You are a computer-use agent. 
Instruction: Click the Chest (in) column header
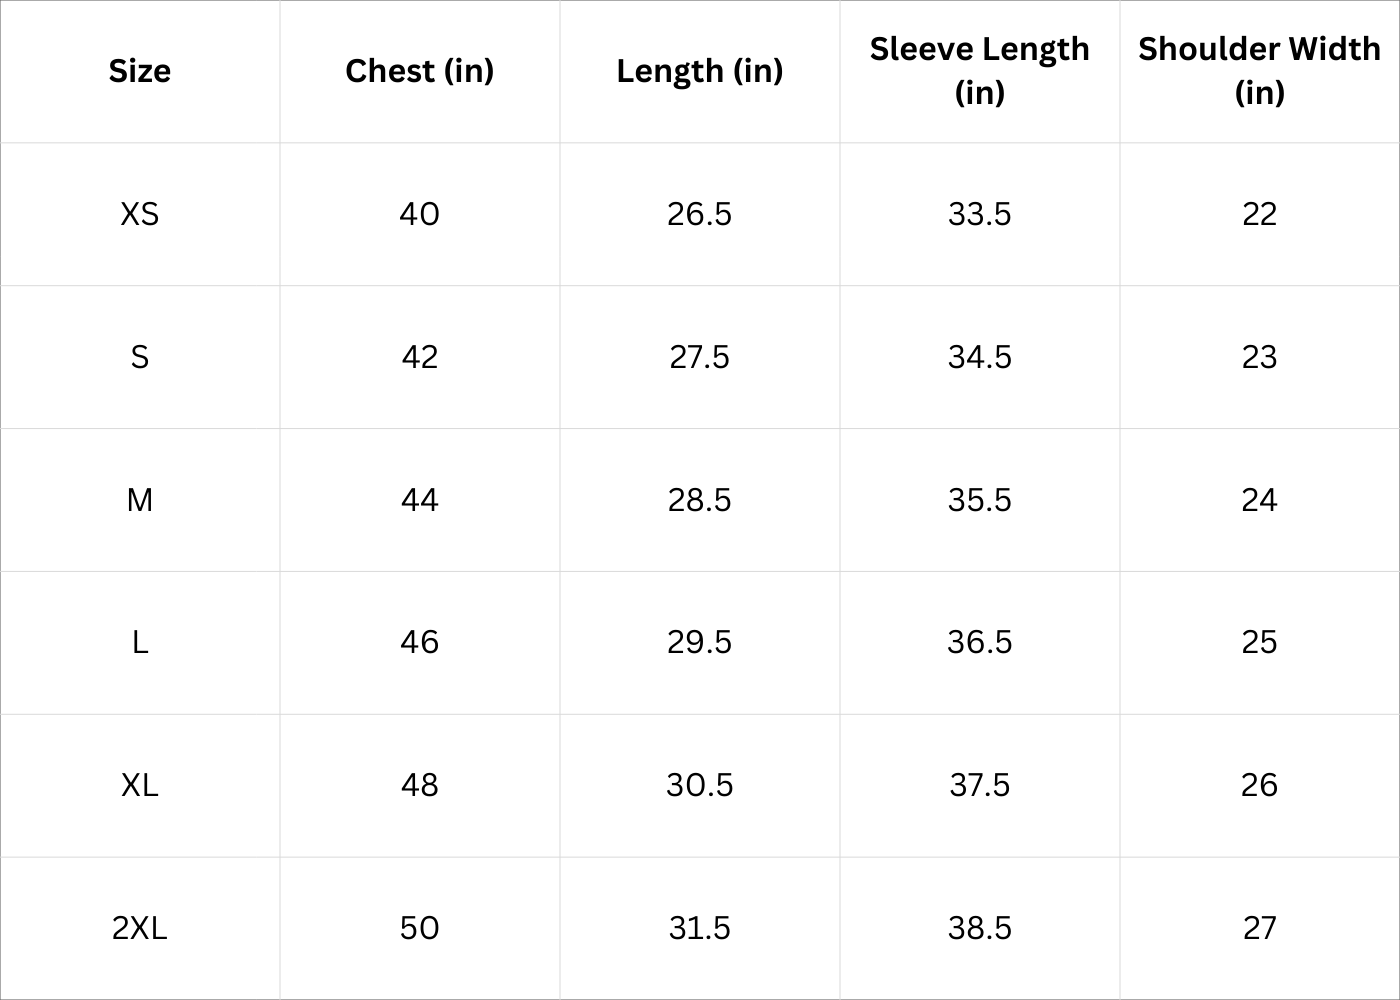coord(420,71)
